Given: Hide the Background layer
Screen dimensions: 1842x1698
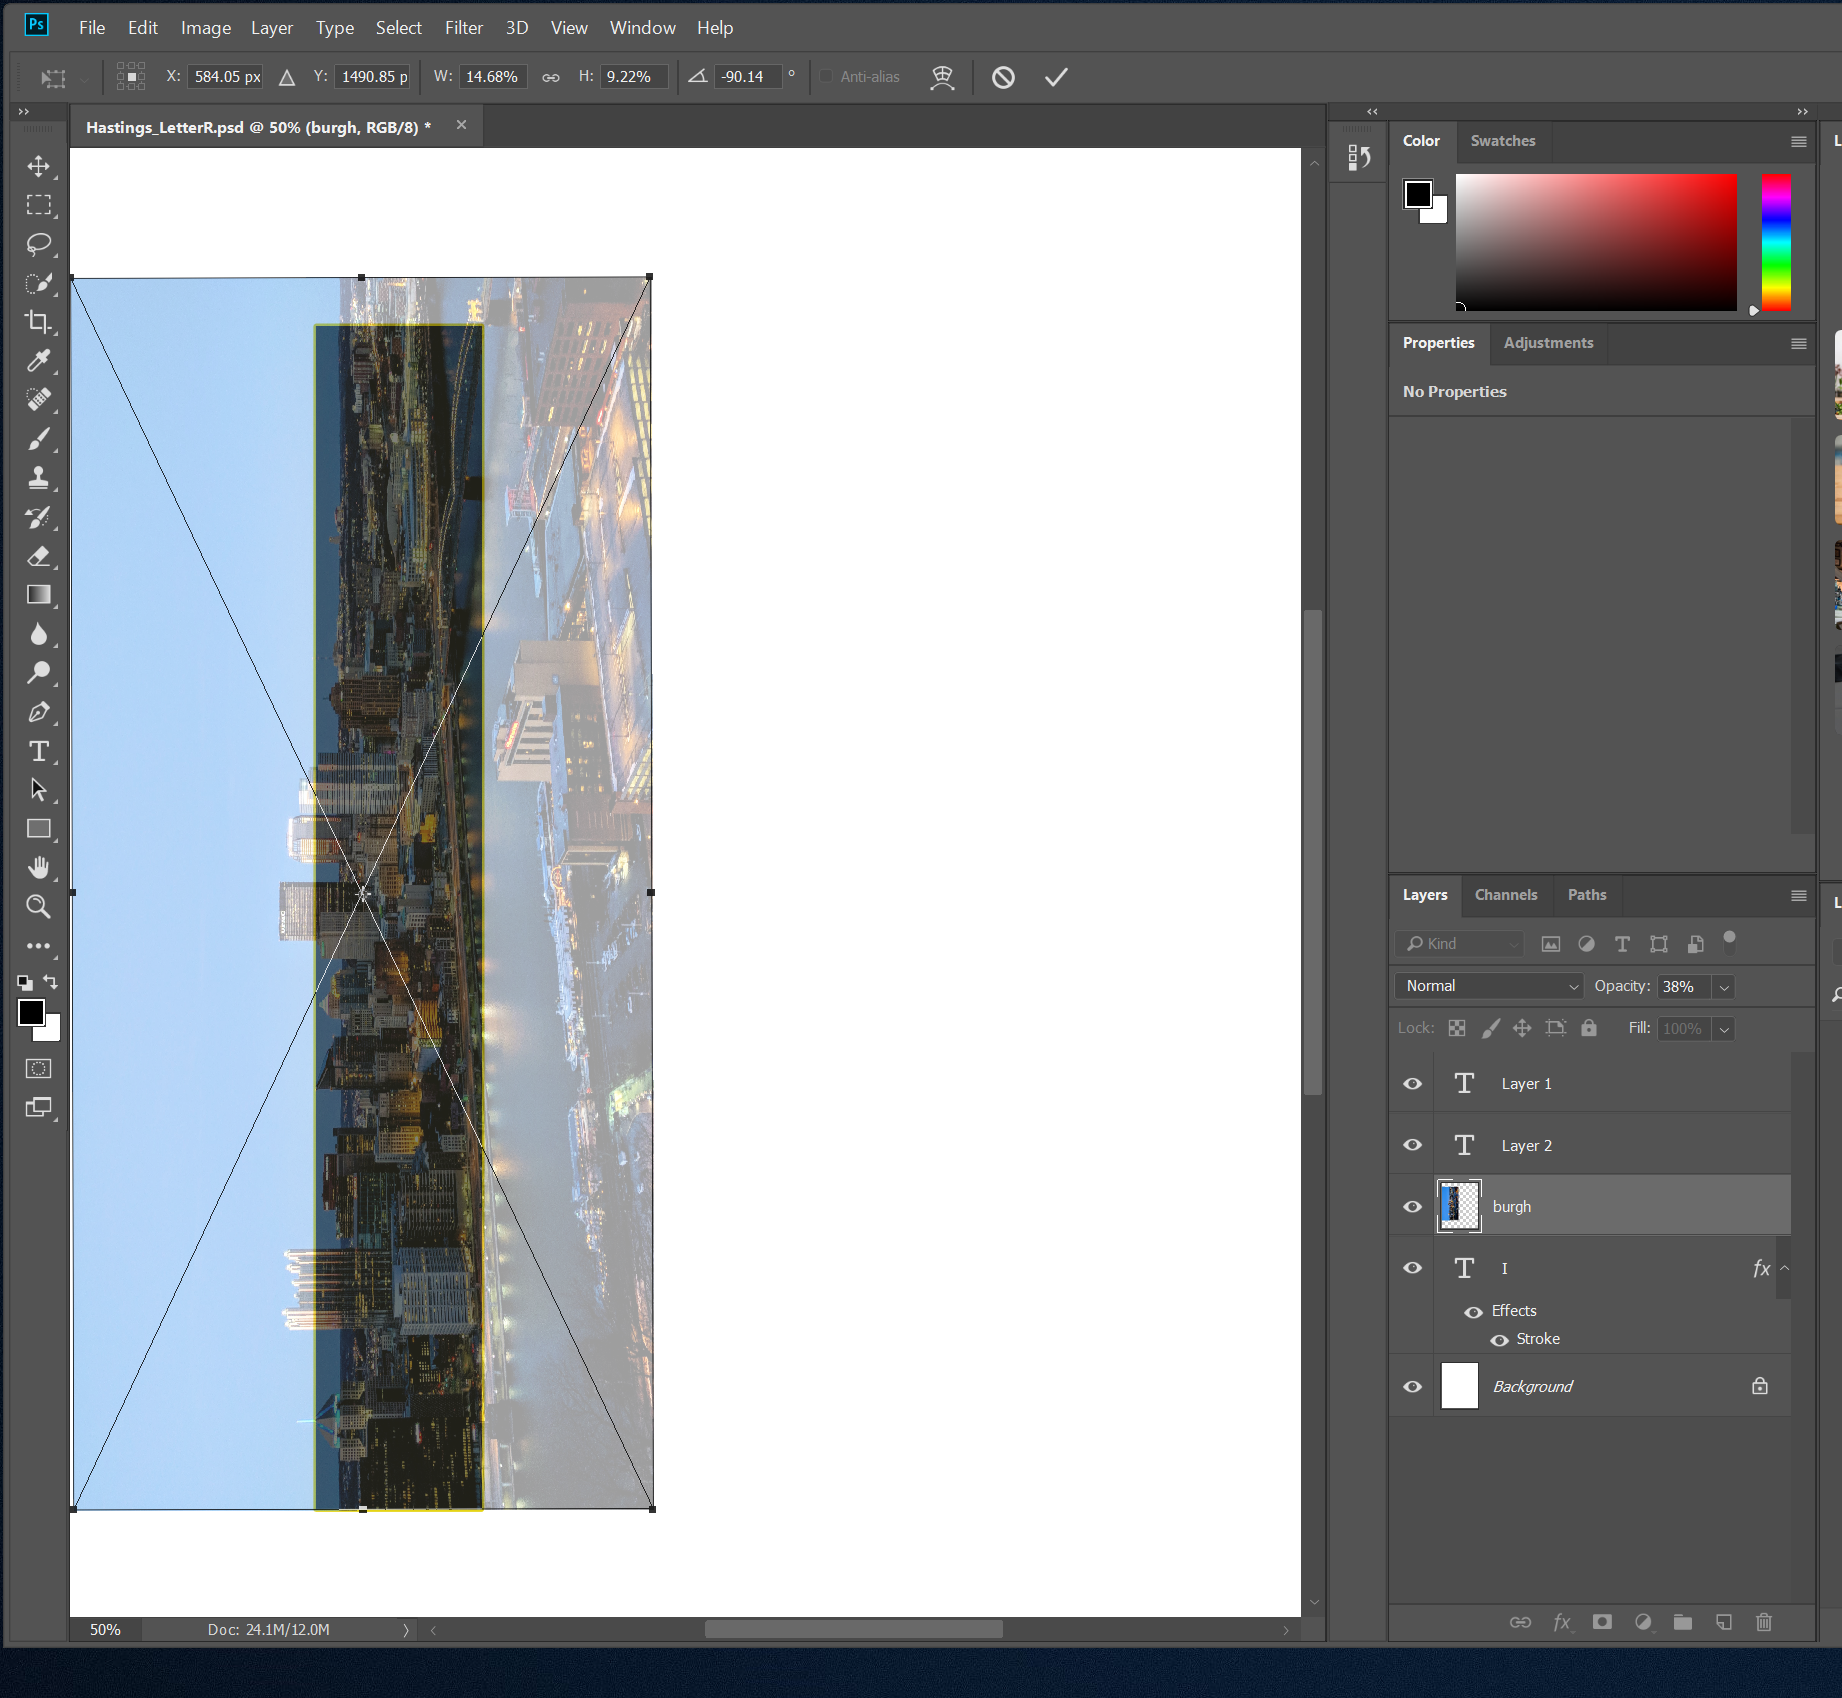Looking at the screenshot, I should click(x=1412, y=1387).
